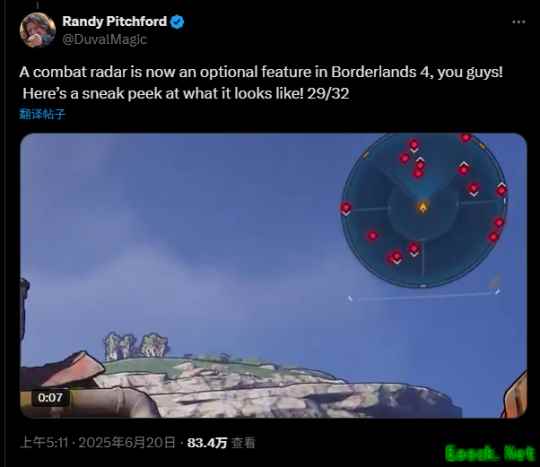Click the blue verified checkmark badge
540x467 pixels.
[x=177, y=22]
